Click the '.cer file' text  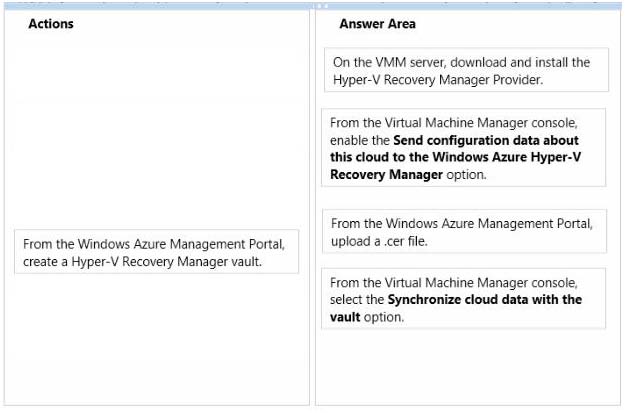[406, 242]
